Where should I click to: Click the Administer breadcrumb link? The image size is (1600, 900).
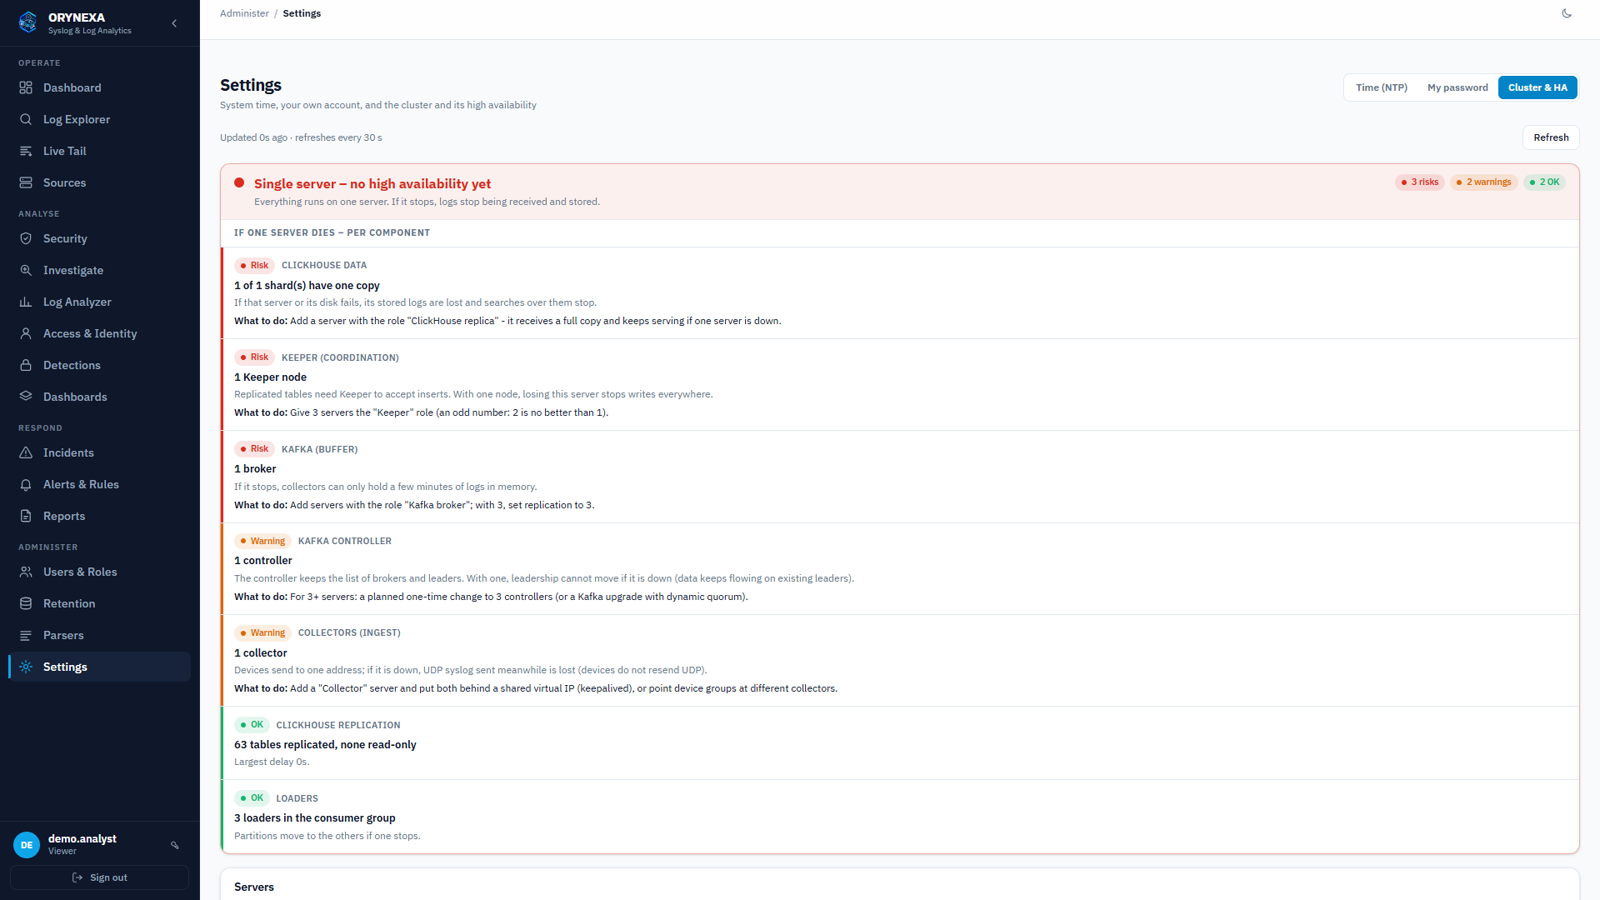point(244,14)
